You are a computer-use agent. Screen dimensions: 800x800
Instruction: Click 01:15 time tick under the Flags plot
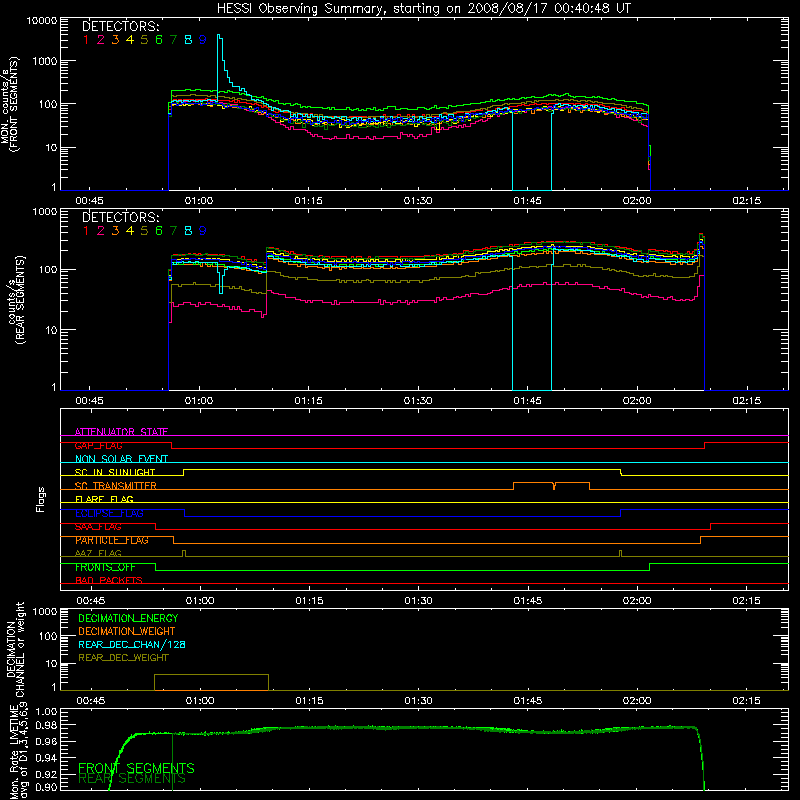[x=309, y=601]
